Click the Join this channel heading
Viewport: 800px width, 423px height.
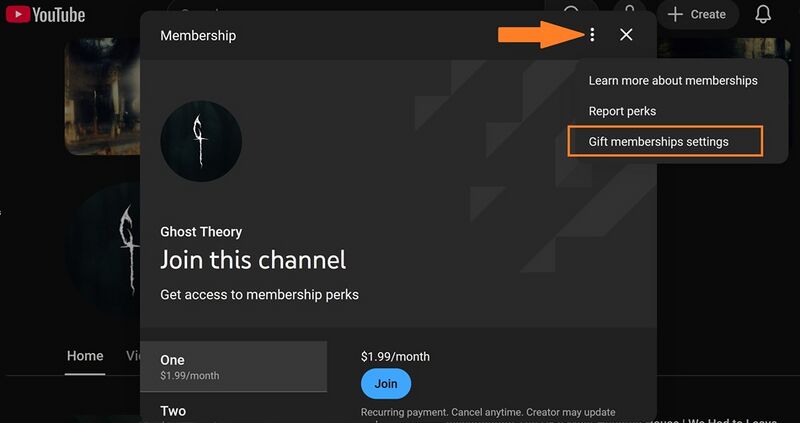[x=253, y=260]
